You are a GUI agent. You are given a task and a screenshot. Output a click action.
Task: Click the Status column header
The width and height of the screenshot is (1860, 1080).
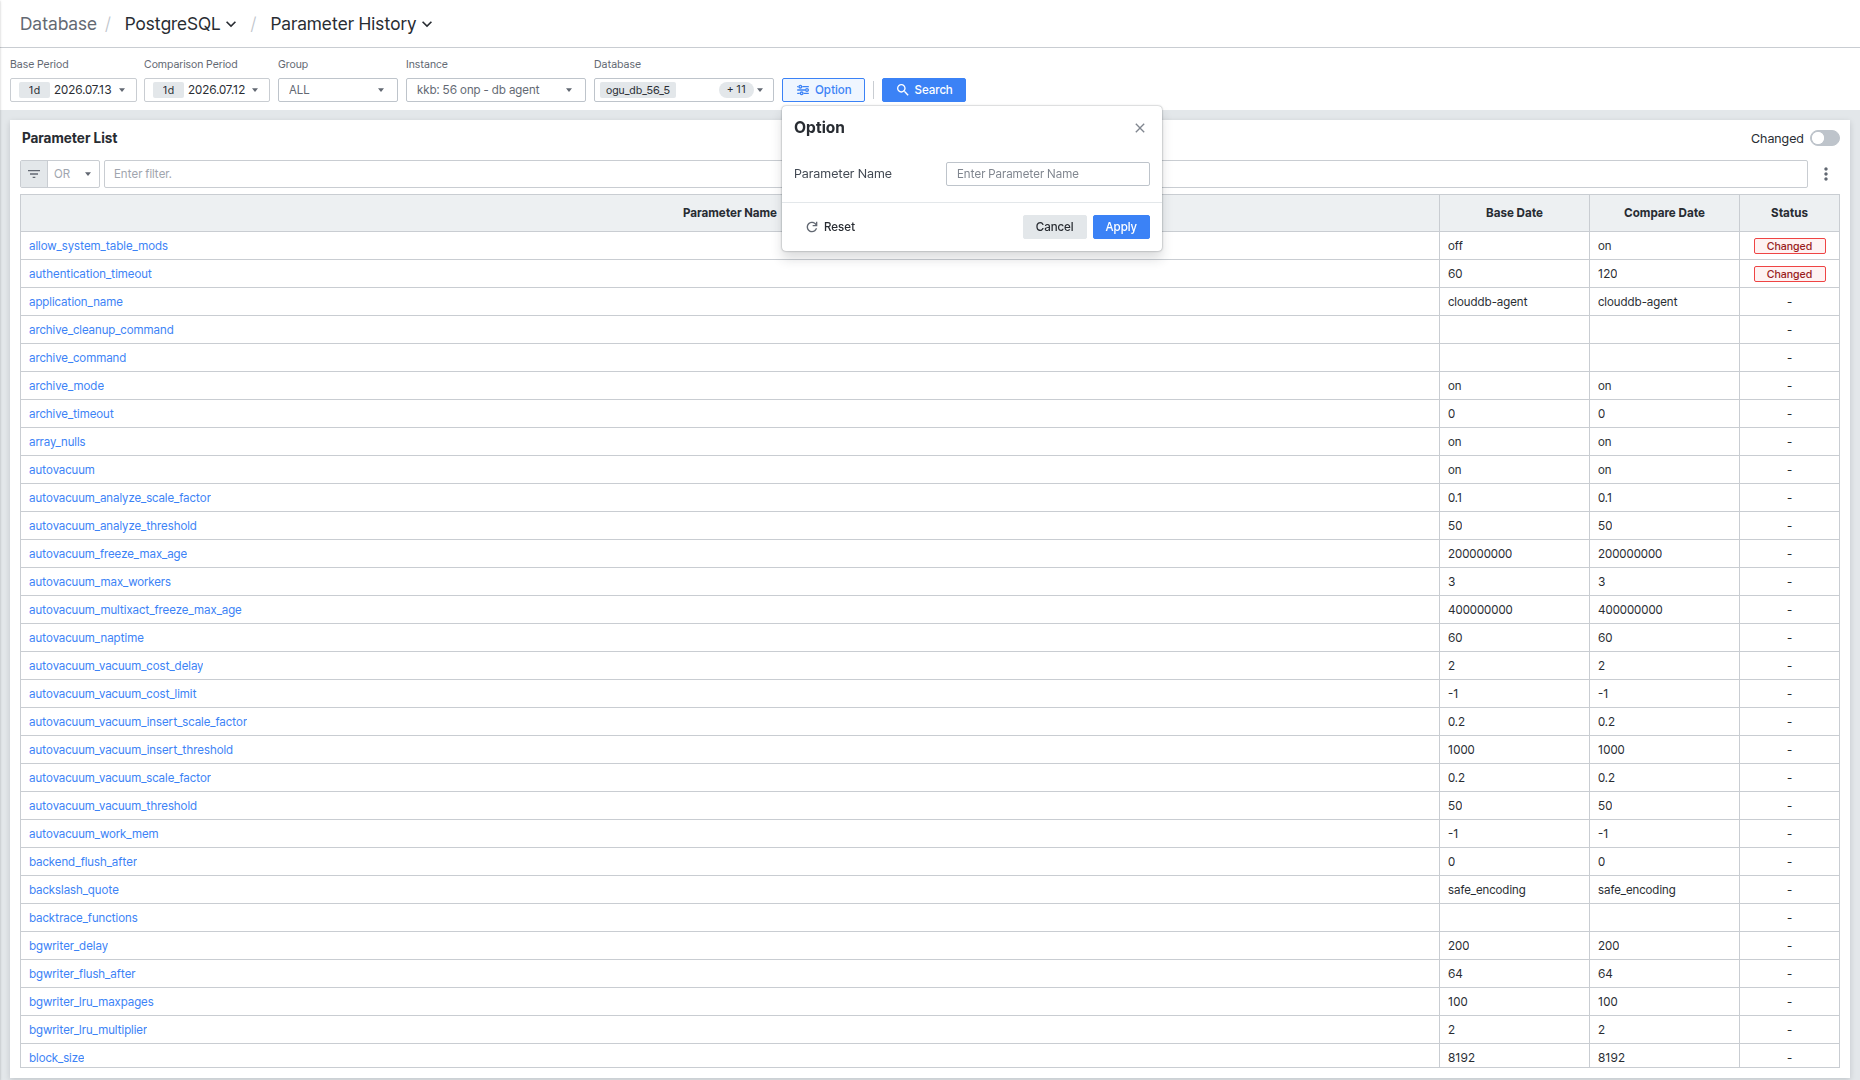pos(1789,213)
